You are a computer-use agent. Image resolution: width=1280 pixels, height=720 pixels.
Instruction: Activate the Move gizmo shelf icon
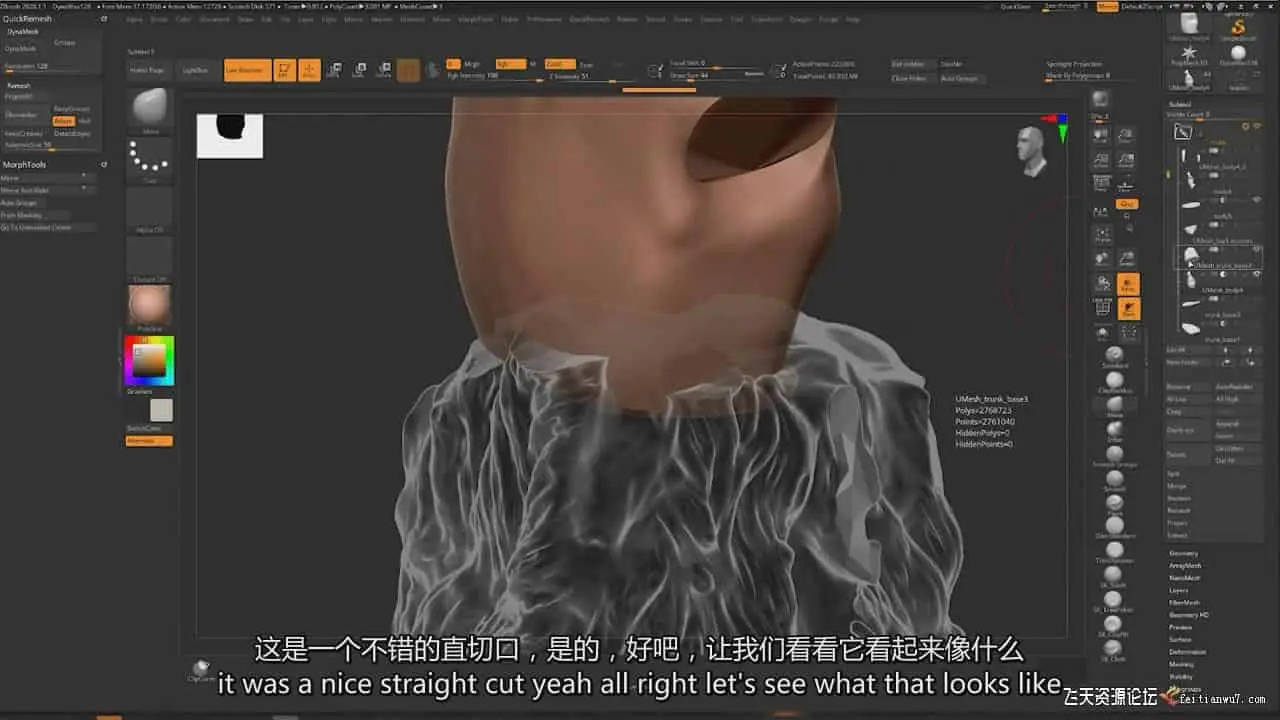[334, 70]
